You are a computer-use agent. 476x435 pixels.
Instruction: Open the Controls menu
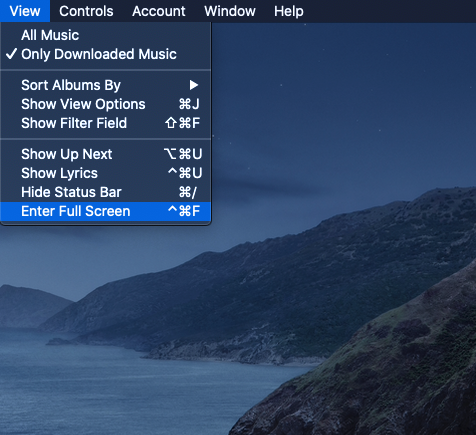pos(86,11)
